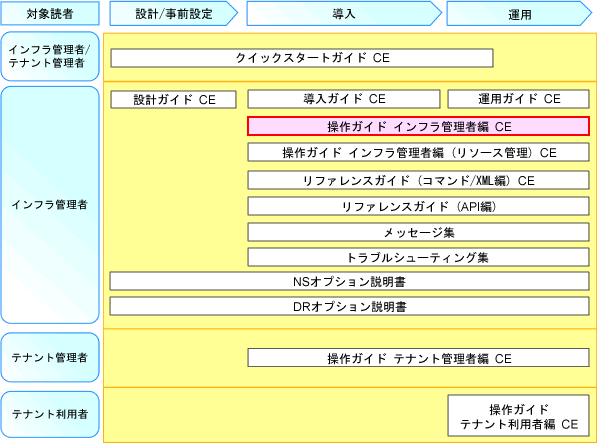
Task: Click the 運用 phase arrow header
Action: pyautogui.click(x=519, y=14)
